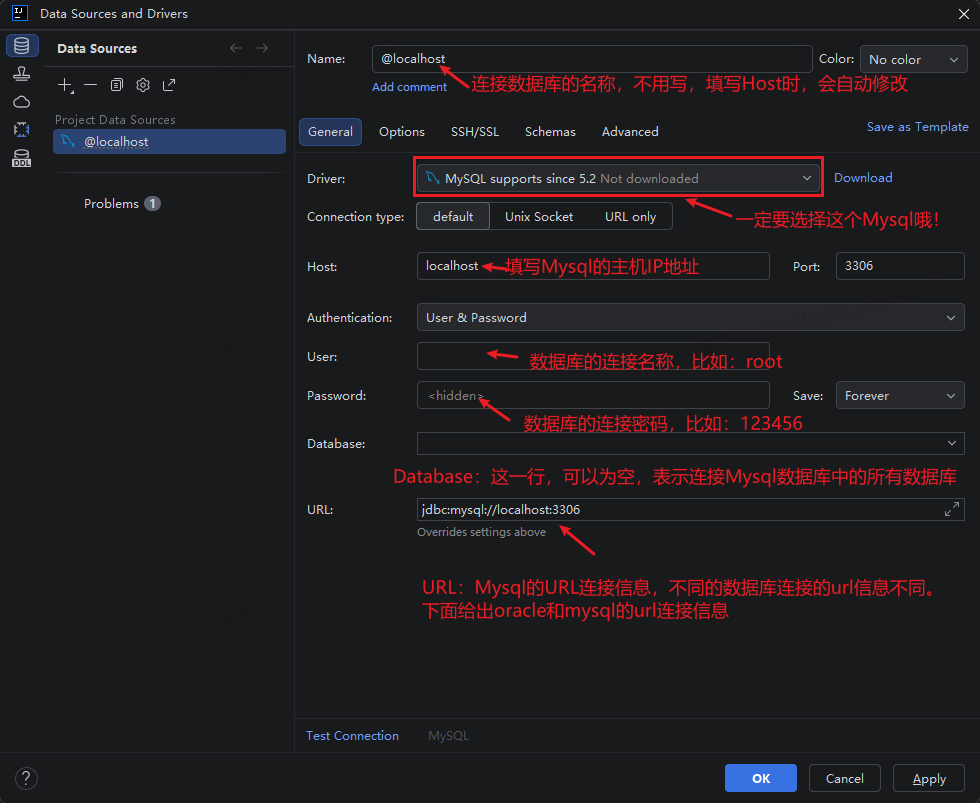Open the DDL data source sidebar icon
This screenshot has width=980, height=803.
click(22, 158)
